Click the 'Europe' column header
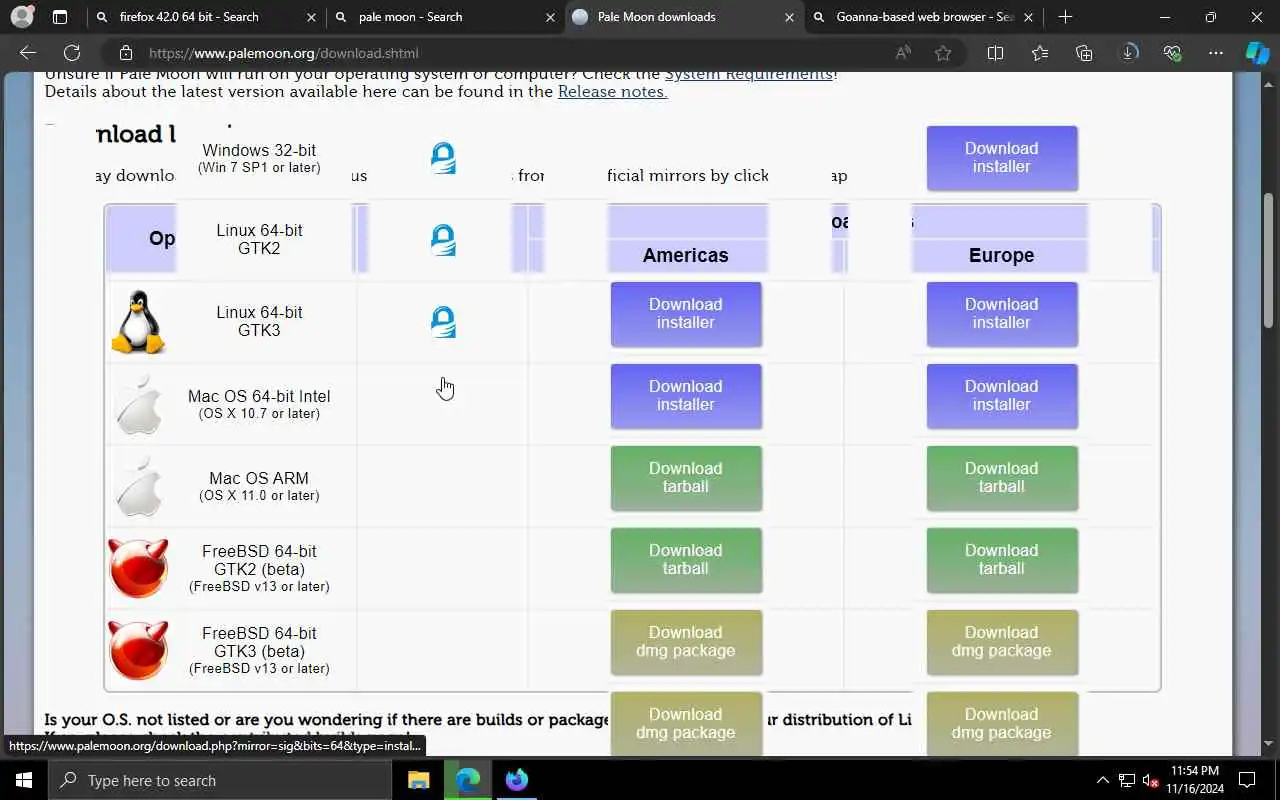Screen dimensions: 1280x800 tap(1002, 255)
